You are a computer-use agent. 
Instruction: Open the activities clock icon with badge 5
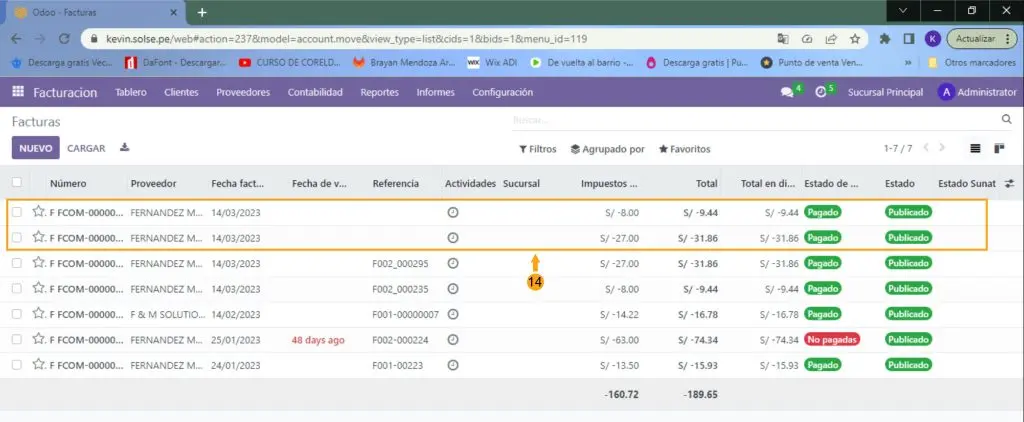pos(821,92)
